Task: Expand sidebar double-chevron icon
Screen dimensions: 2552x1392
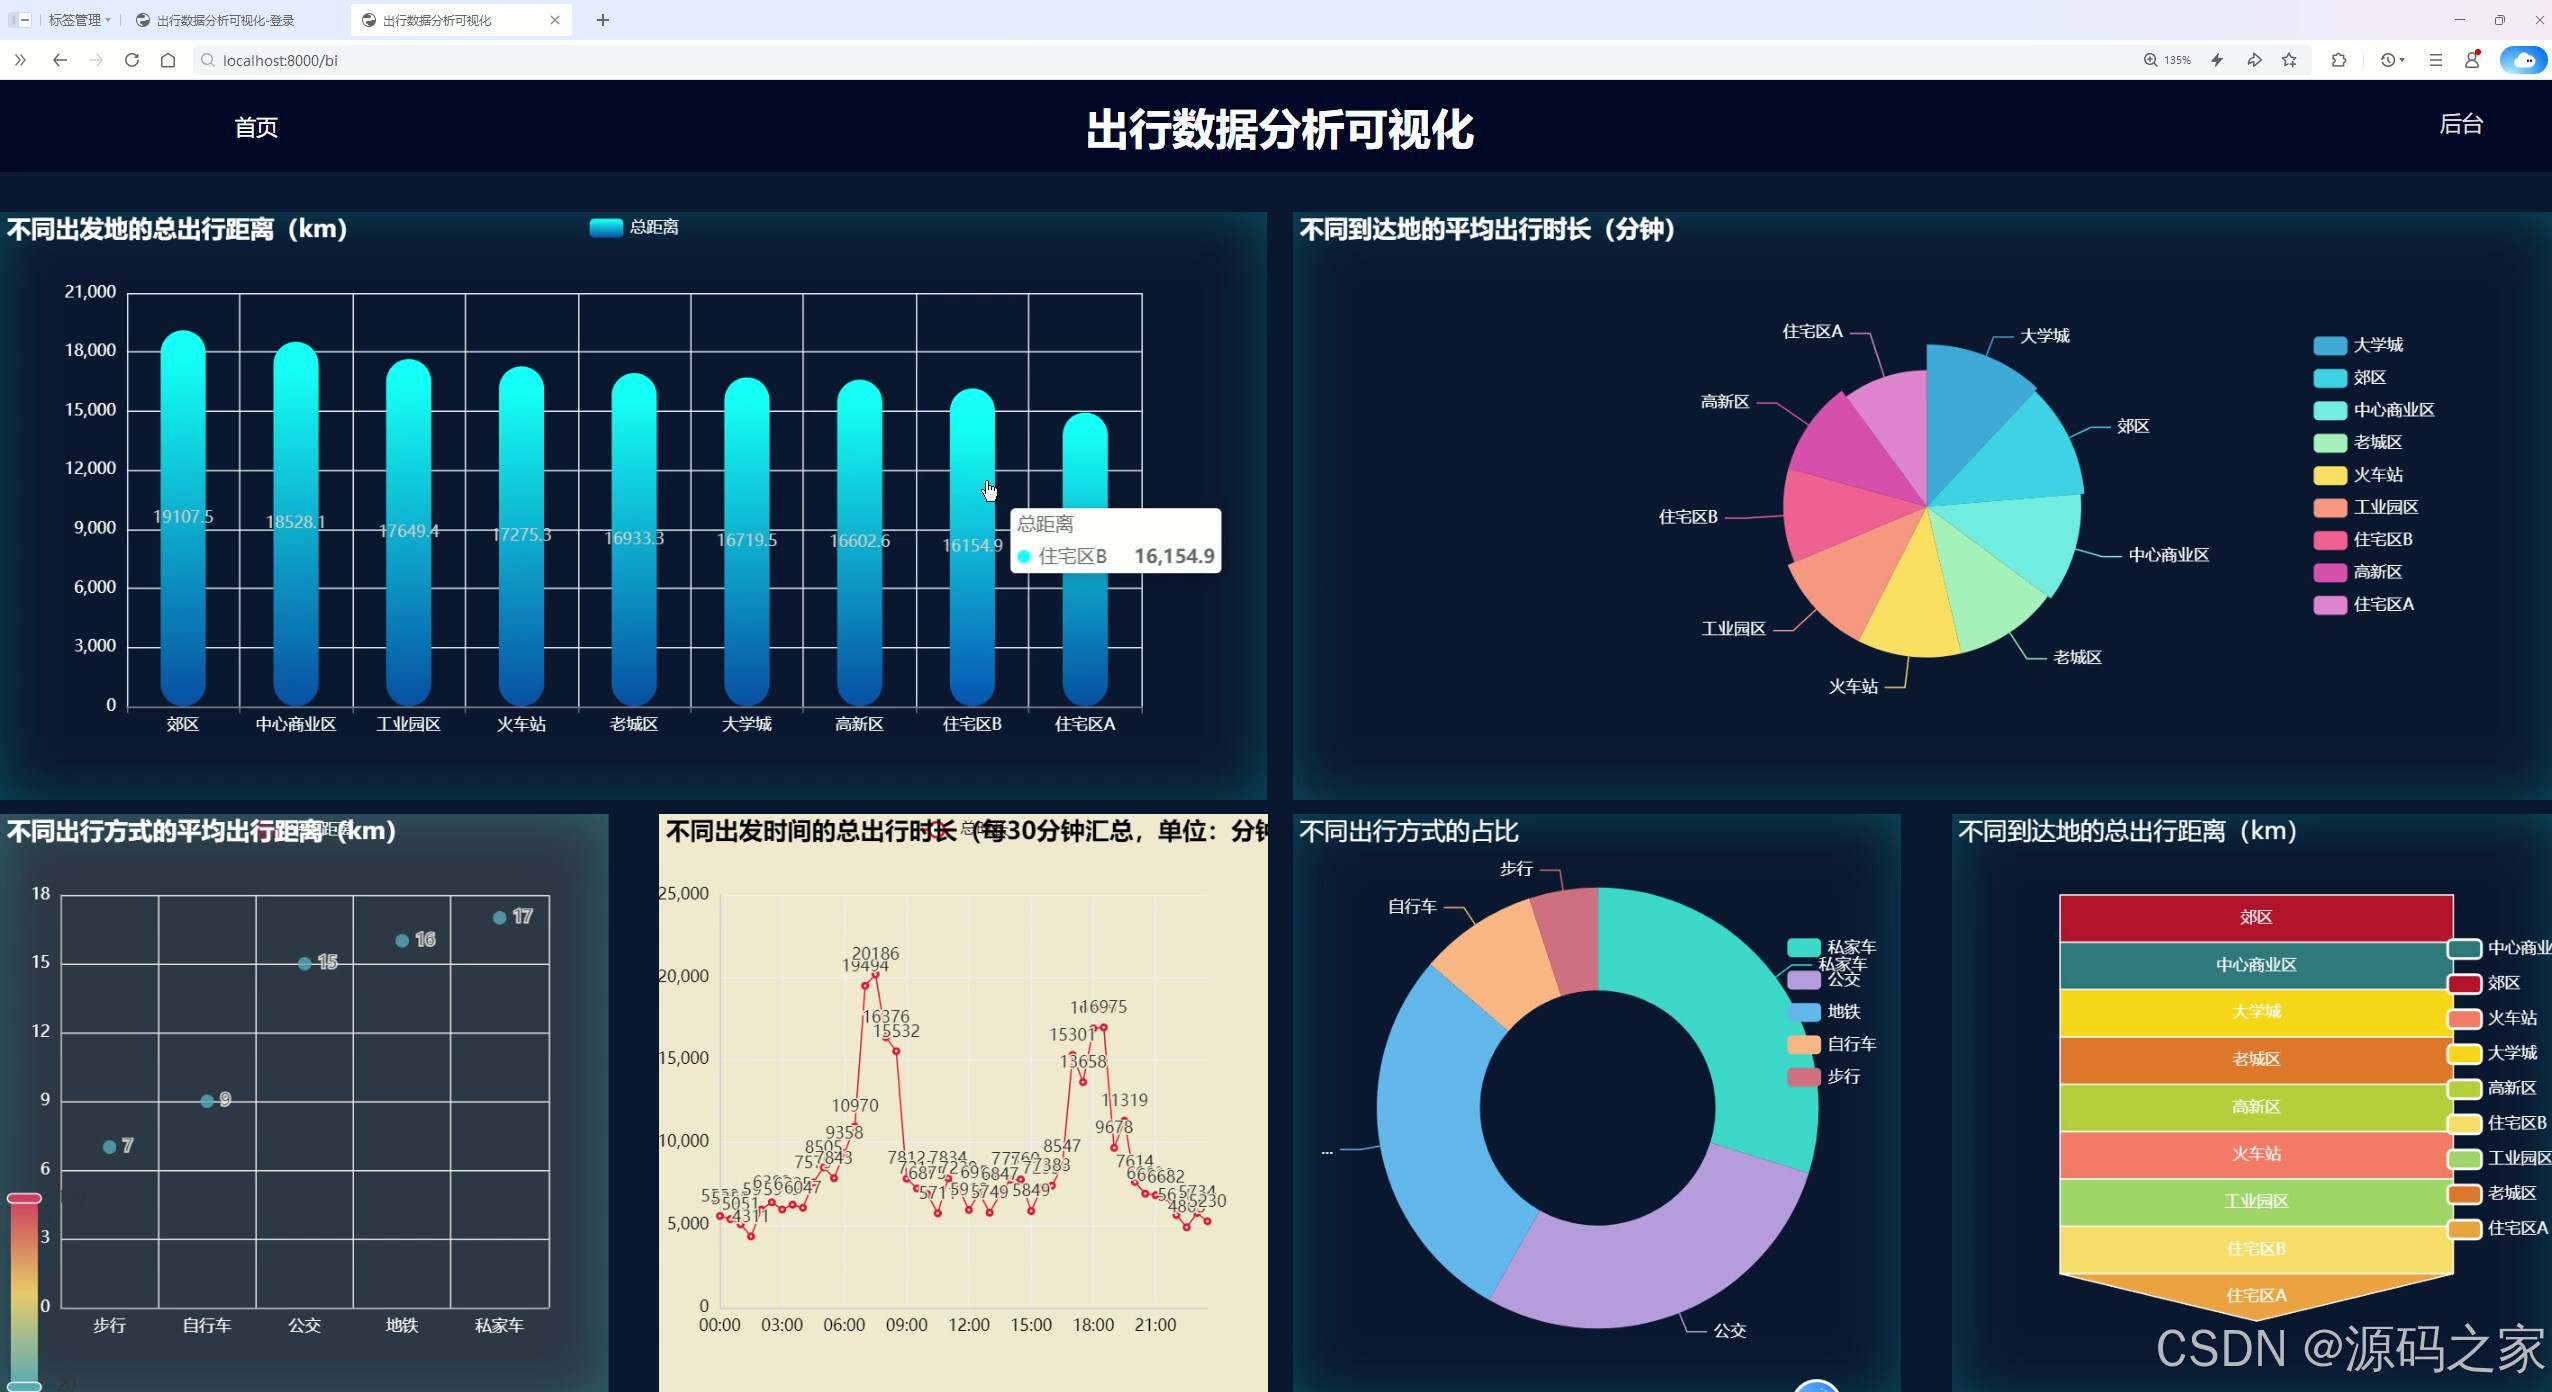Action: tap(20, 60)
